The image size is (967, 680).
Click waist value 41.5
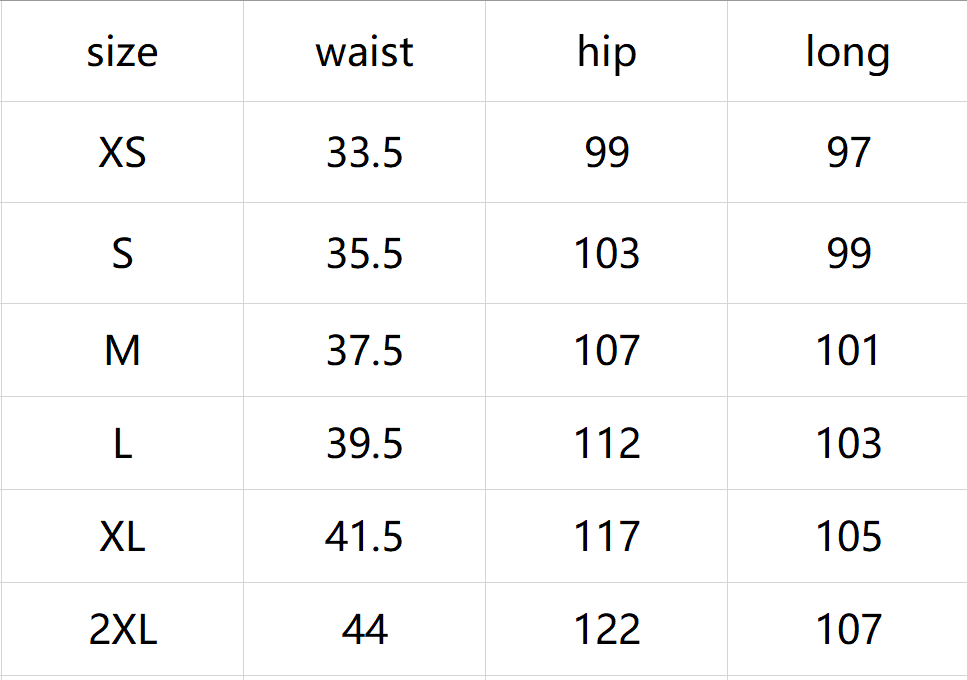364,537
